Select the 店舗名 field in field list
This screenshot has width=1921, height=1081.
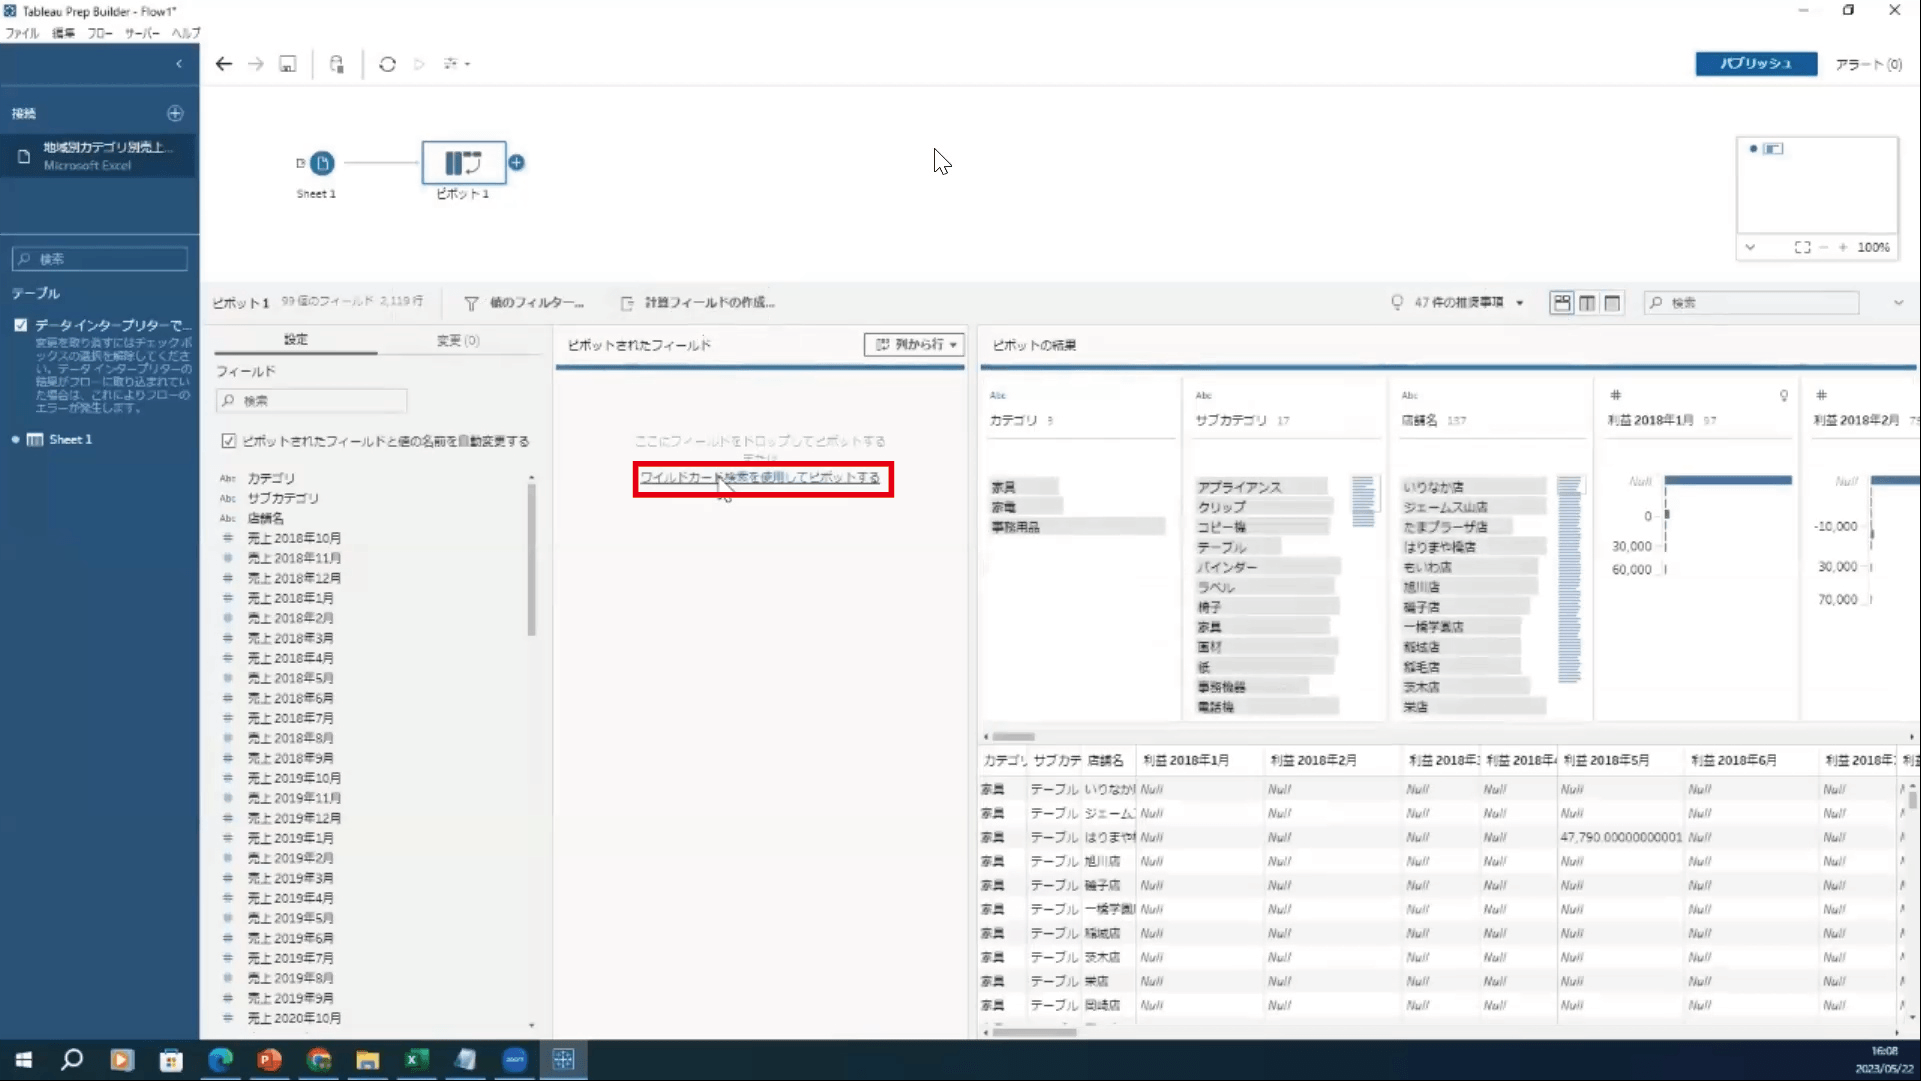point(266,518)
